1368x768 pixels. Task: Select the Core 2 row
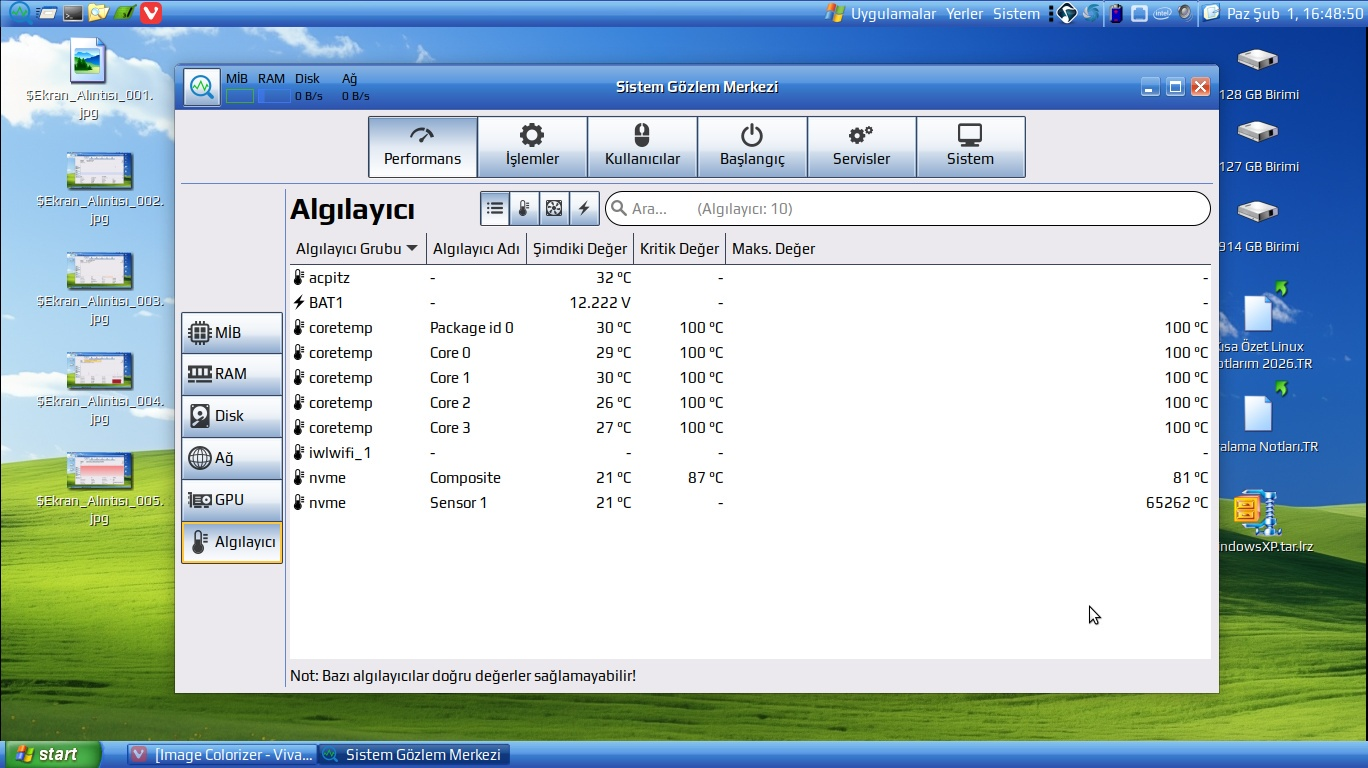tap(750, 403)
